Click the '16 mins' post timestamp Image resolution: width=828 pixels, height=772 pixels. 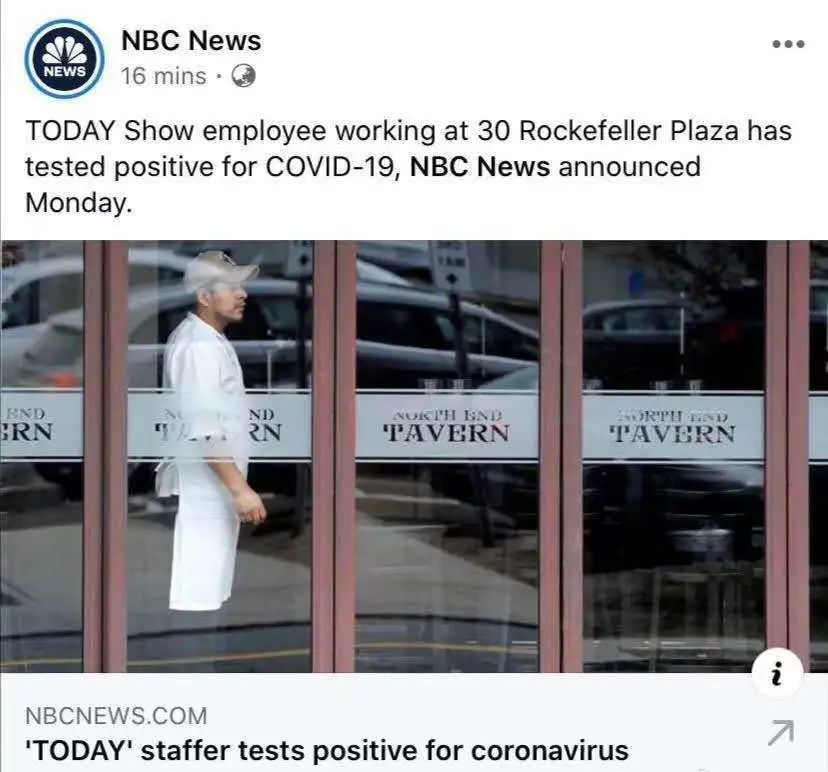pyautogui.click(x=164, y=76)
